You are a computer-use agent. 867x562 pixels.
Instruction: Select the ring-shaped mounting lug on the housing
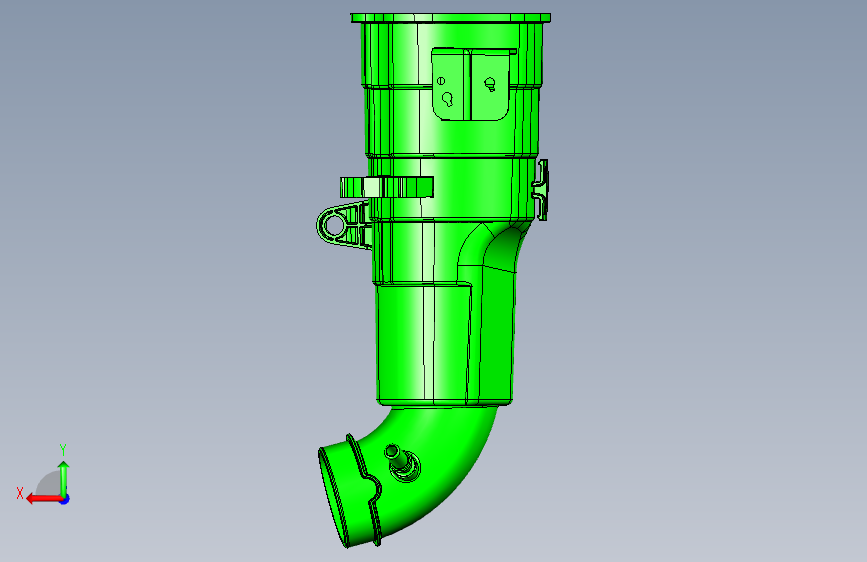point(343,225)
